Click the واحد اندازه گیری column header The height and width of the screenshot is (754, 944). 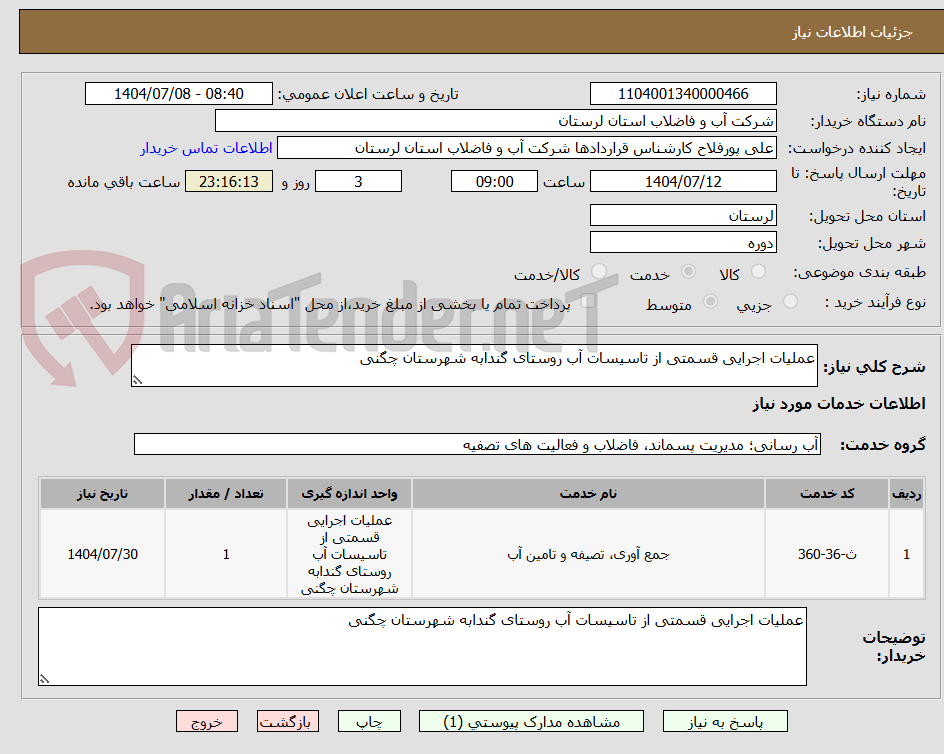[x=349, y=494]
